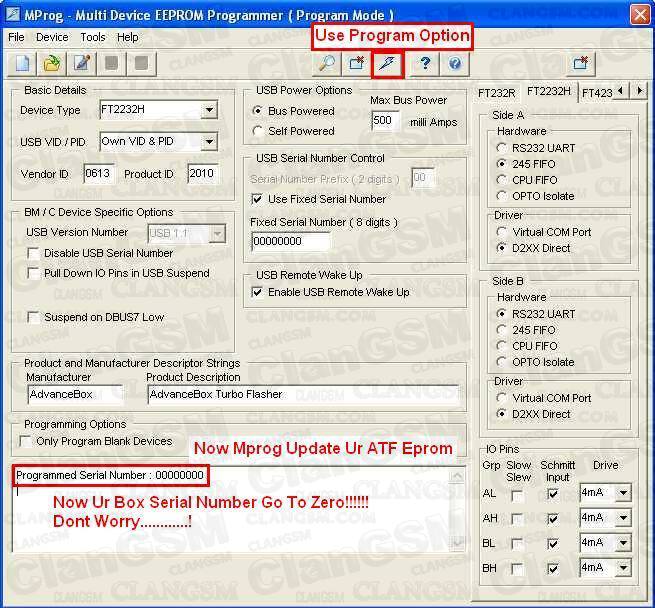Check Only Program Blank Devices
The image size is (655, 608).
25,442
